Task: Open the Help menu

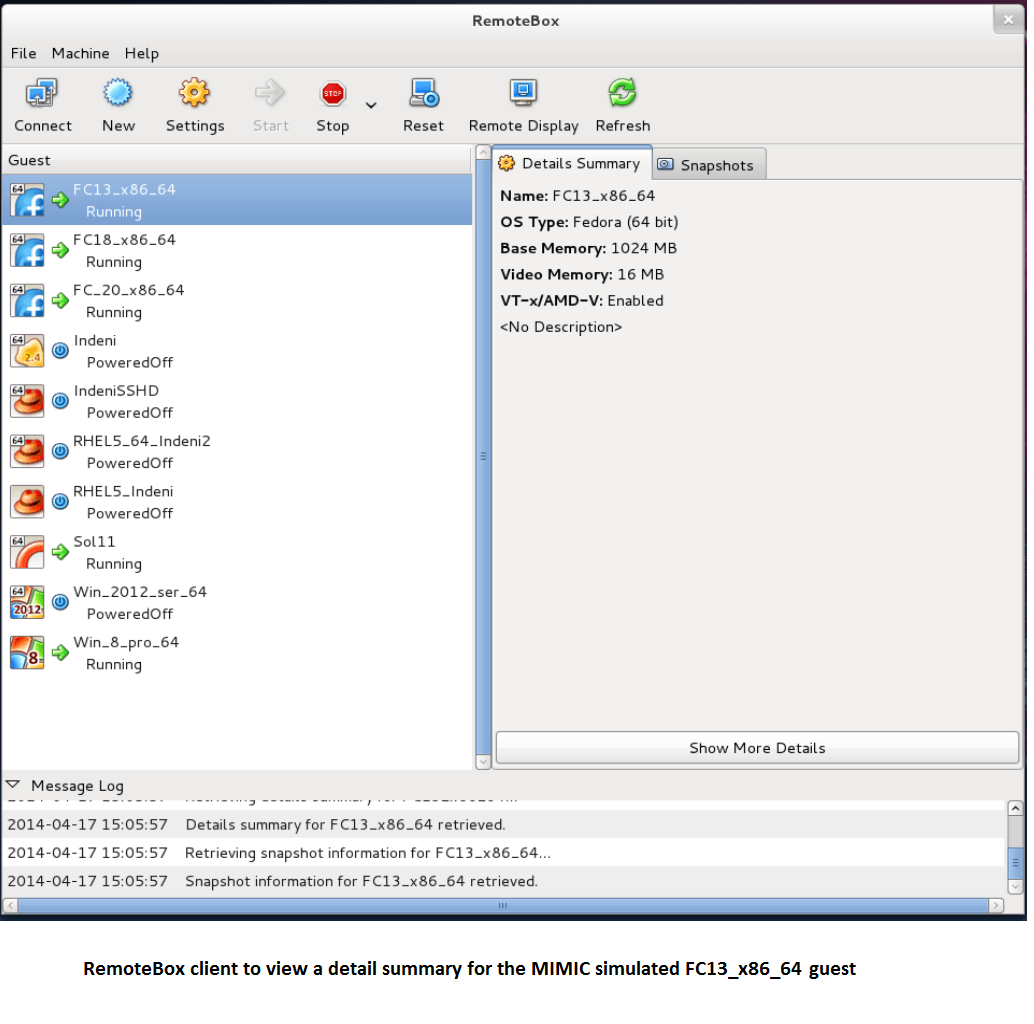Action: click(141, 53)
